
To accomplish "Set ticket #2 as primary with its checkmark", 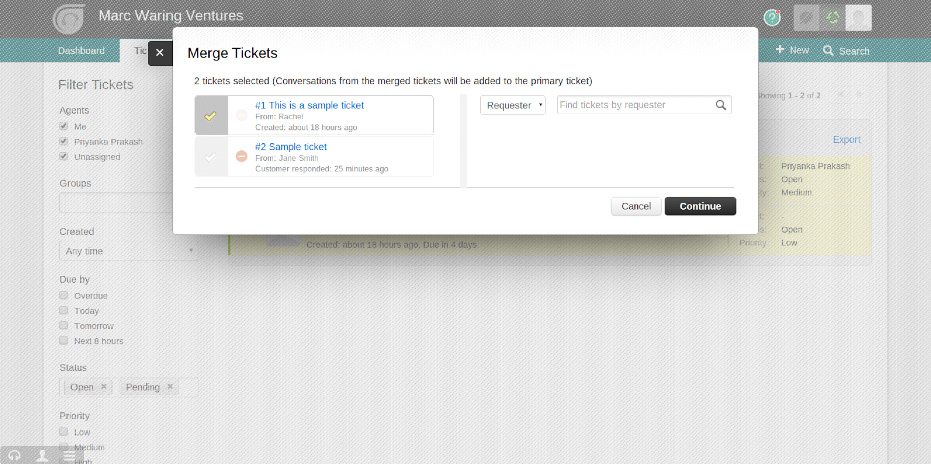I will [211, 157].
